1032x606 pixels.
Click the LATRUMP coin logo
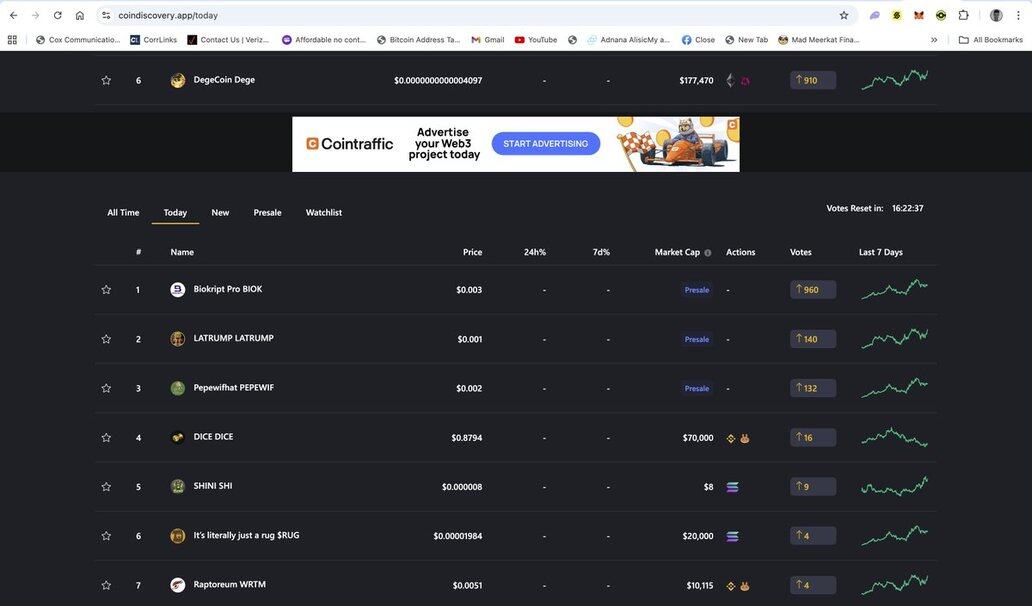pos(177,339)
